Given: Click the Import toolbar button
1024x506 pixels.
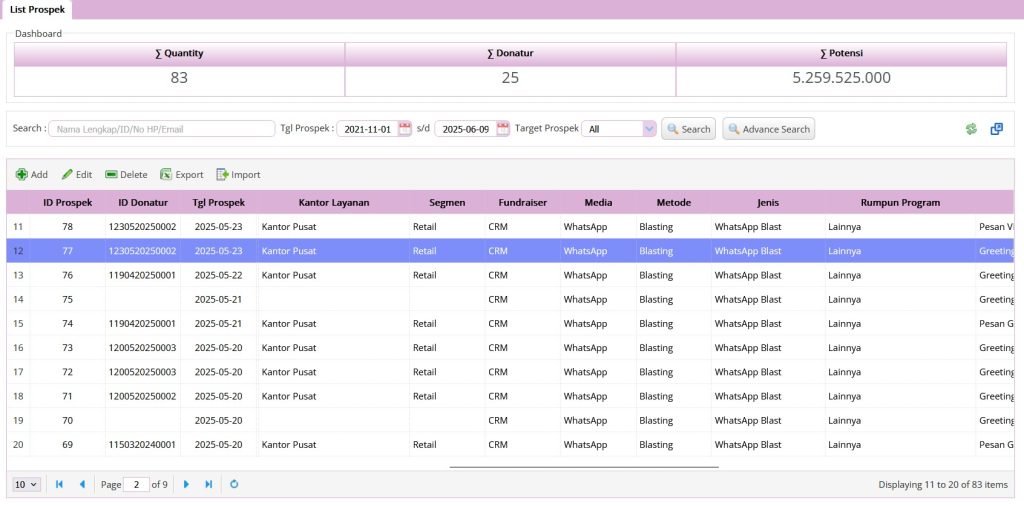Looking at the screenshot, I should tap(238, 174).
